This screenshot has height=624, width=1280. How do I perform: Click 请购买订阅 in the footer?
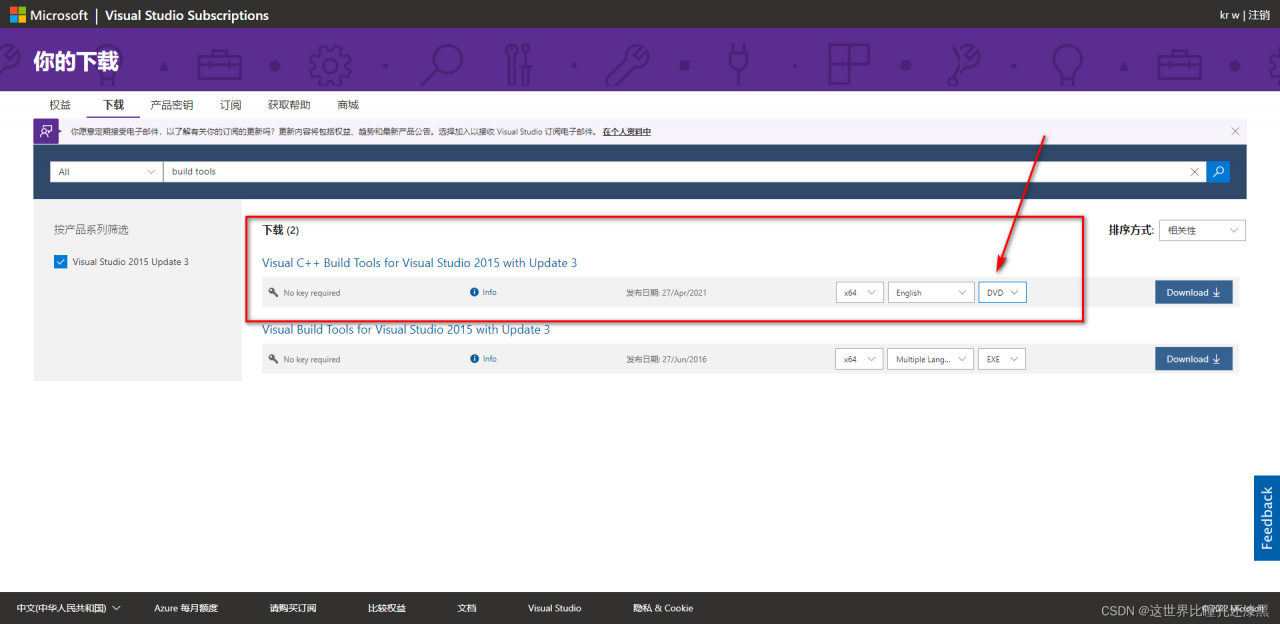292,608
